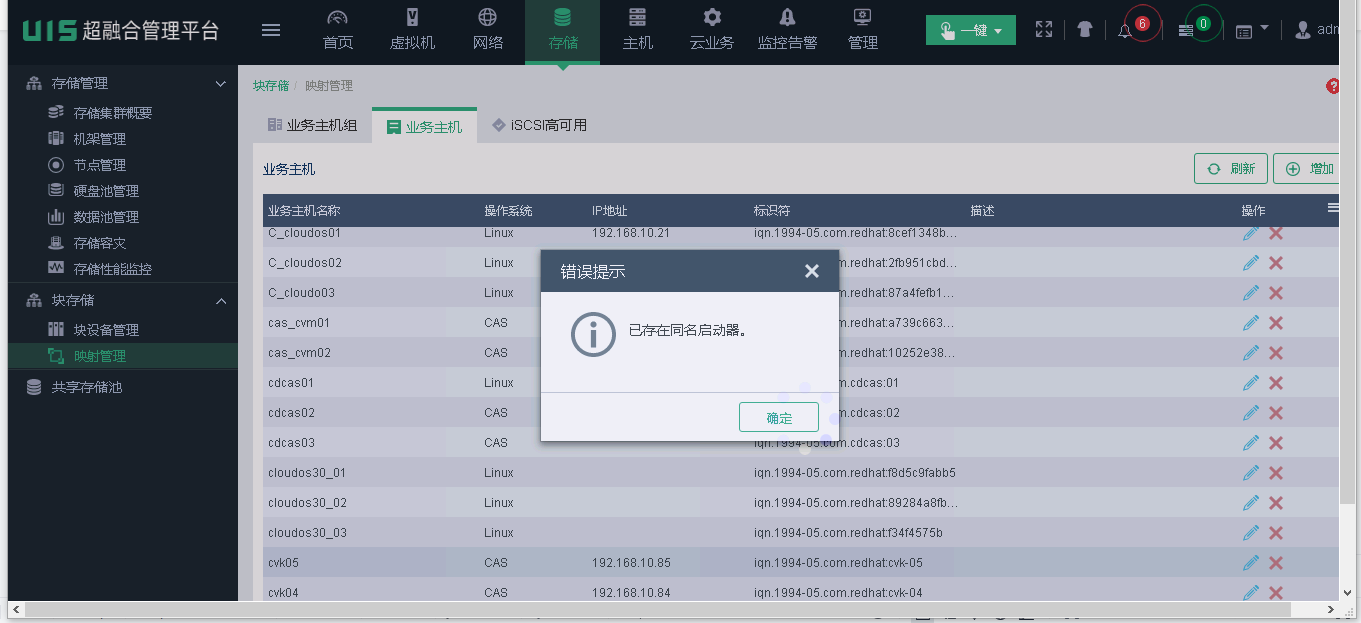Select the 存储 storage section
Image resolution: width=1361 pixels, height=623 pixels.
[x=563, y=30]
